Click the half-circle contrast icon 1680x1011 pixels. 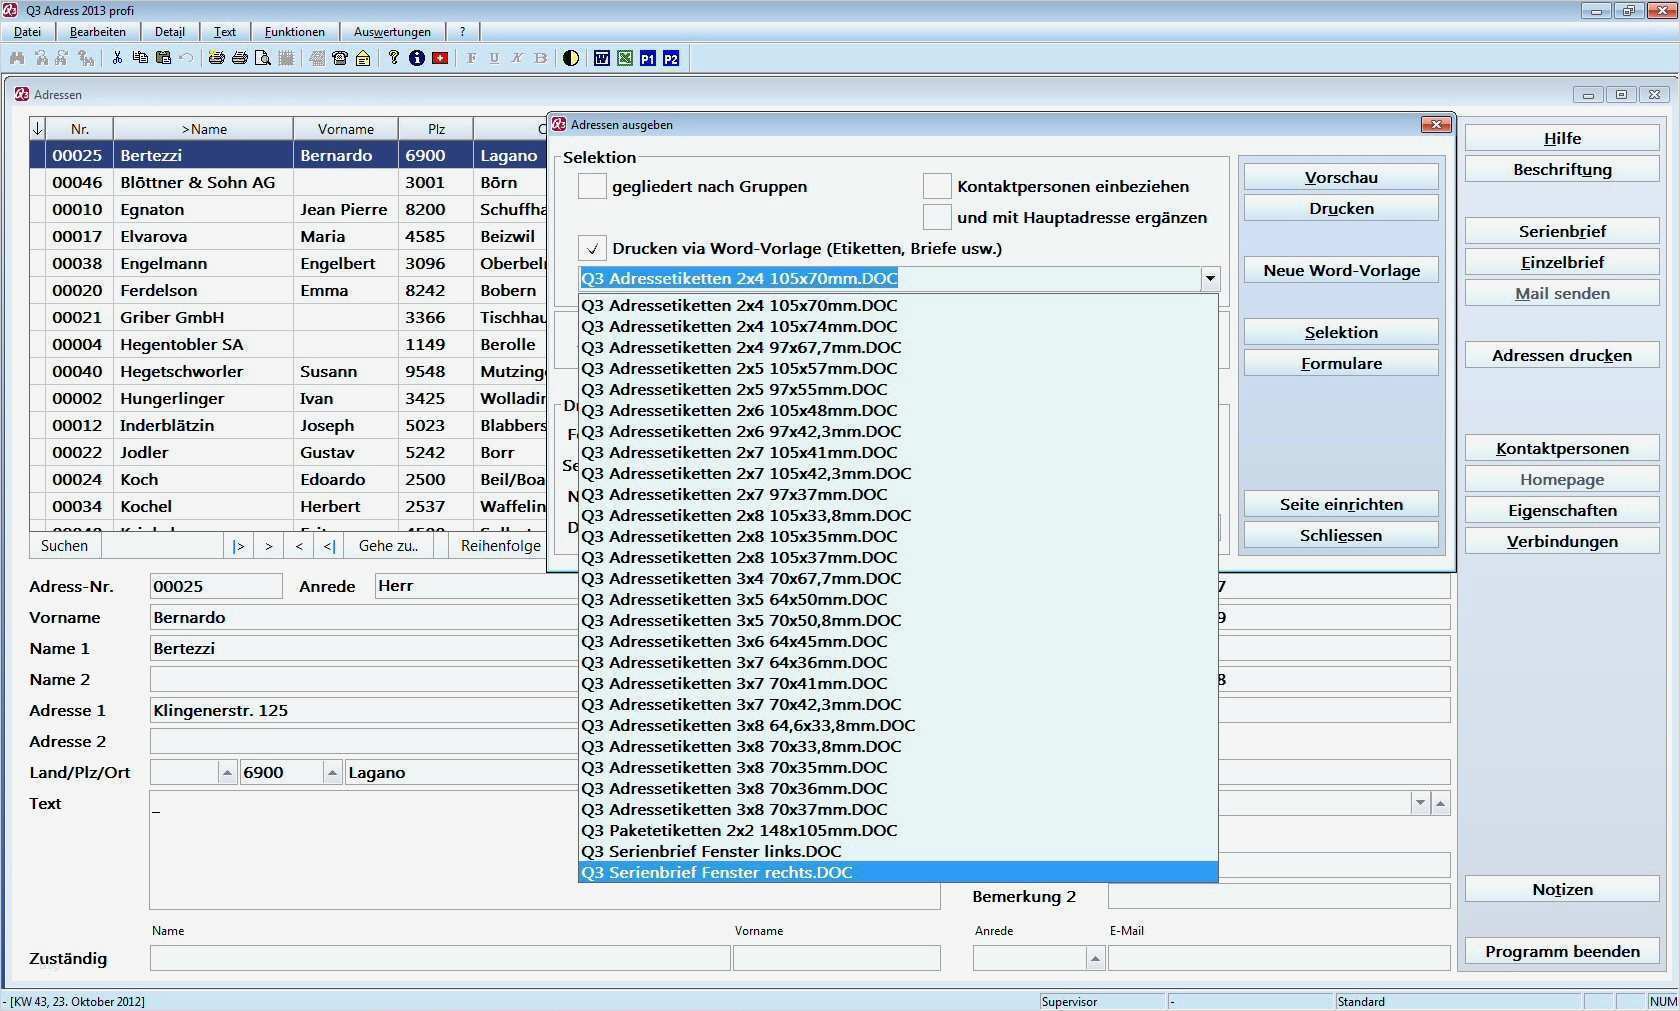571,58
